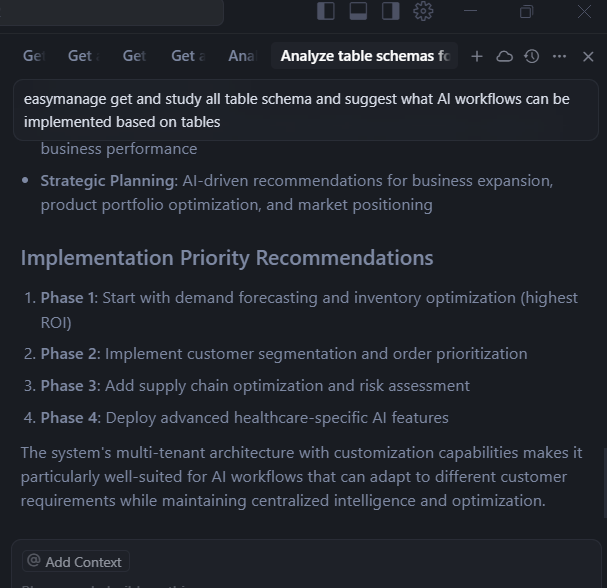
Task: Click the 'Phase 4' list item text
Action: 245,418
